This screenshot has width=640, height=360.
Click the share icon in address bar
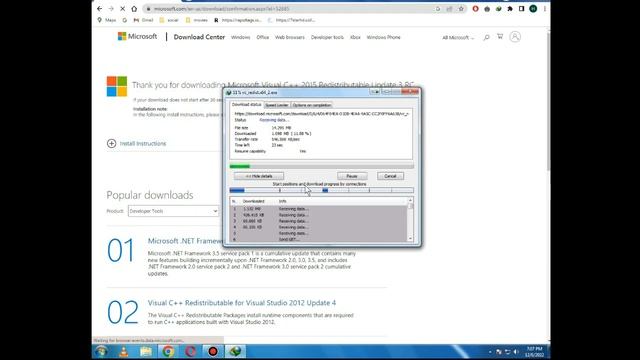pyautogui.click(x=449, y=9)
